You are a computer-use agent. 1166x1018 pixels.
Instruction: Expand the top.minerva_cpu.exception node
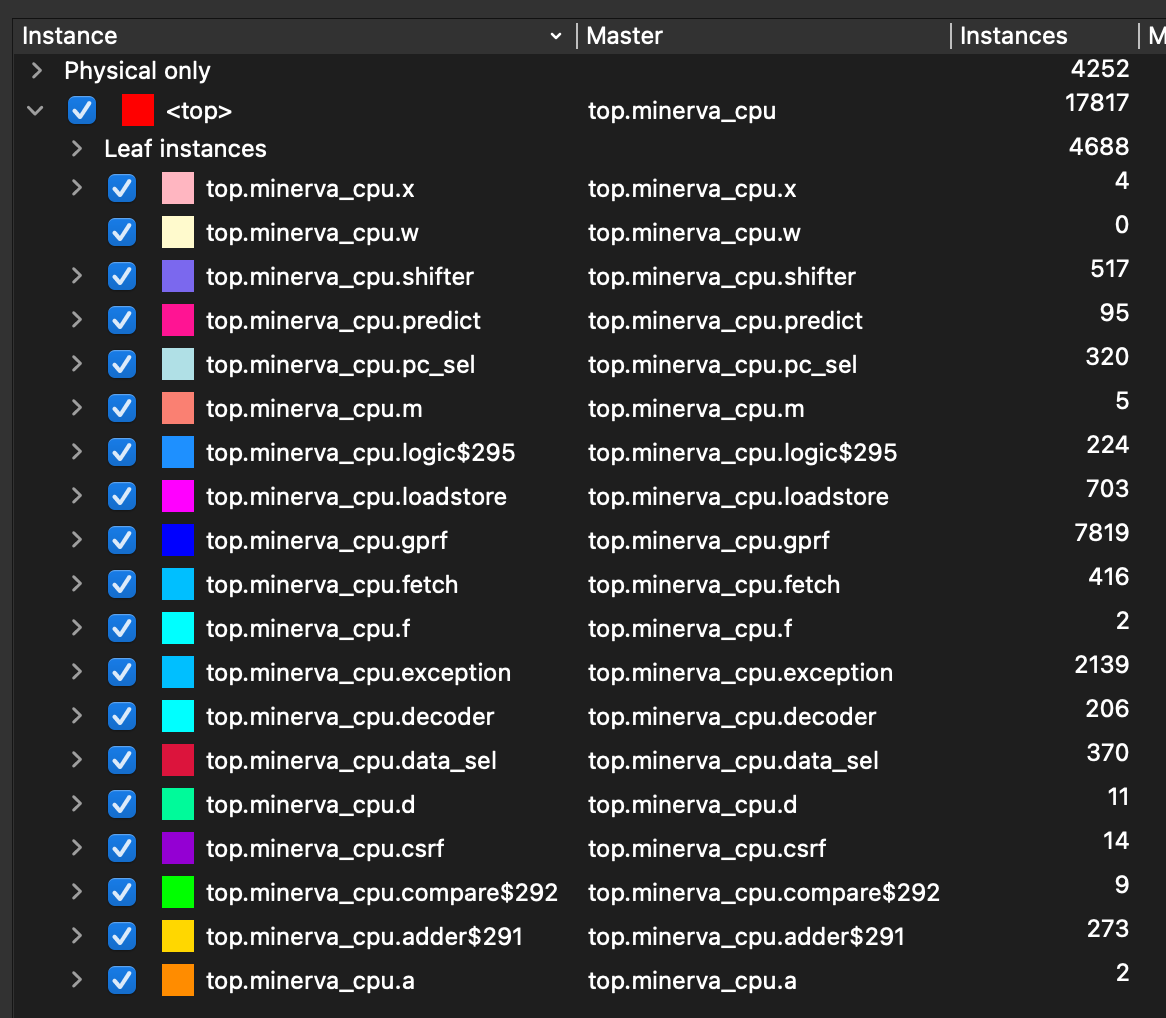(x=76, y=673)
